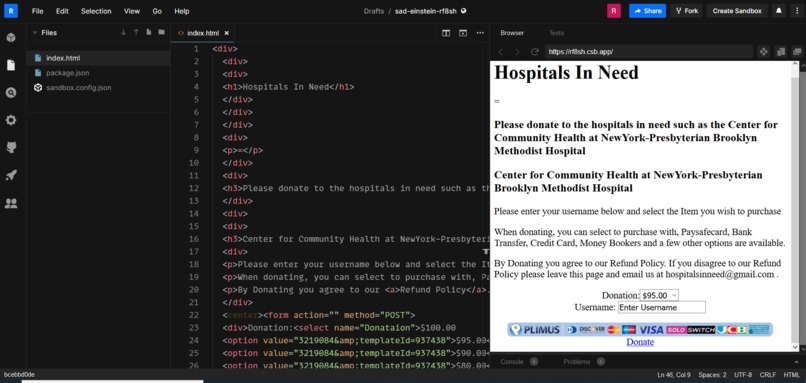Open the Donation amount dropdown
Image resolution: width=806 pixels, height=383 pixels.
(659, 296)
